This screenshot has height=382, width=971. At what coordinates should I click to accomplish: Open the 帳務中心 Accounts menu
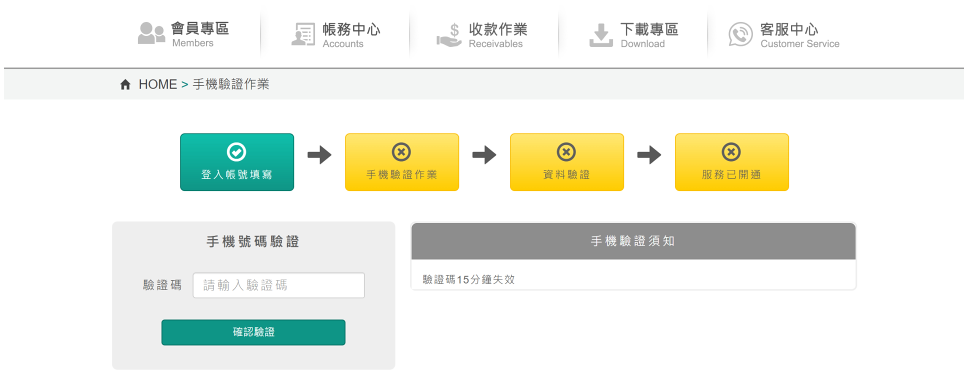click(336, 35)
